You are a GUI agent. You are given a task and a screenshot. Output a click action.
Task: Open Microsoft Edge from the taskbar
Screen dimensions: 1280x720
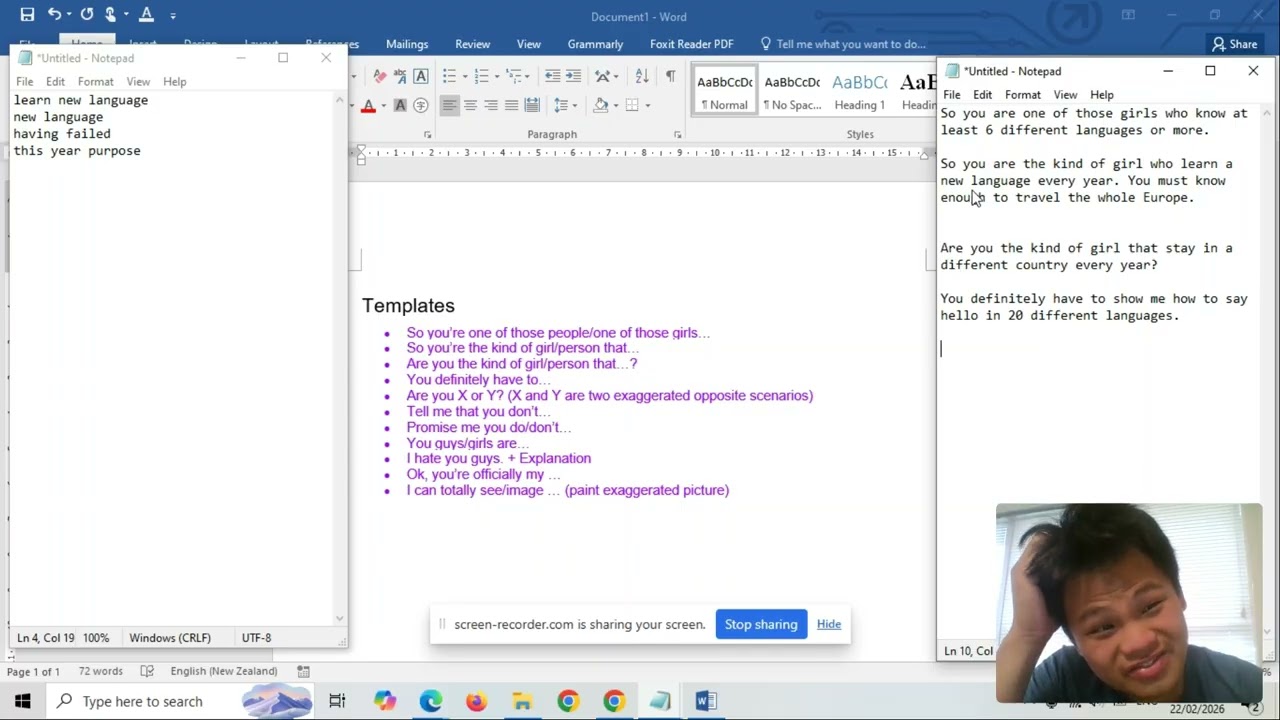coord(430,701)
